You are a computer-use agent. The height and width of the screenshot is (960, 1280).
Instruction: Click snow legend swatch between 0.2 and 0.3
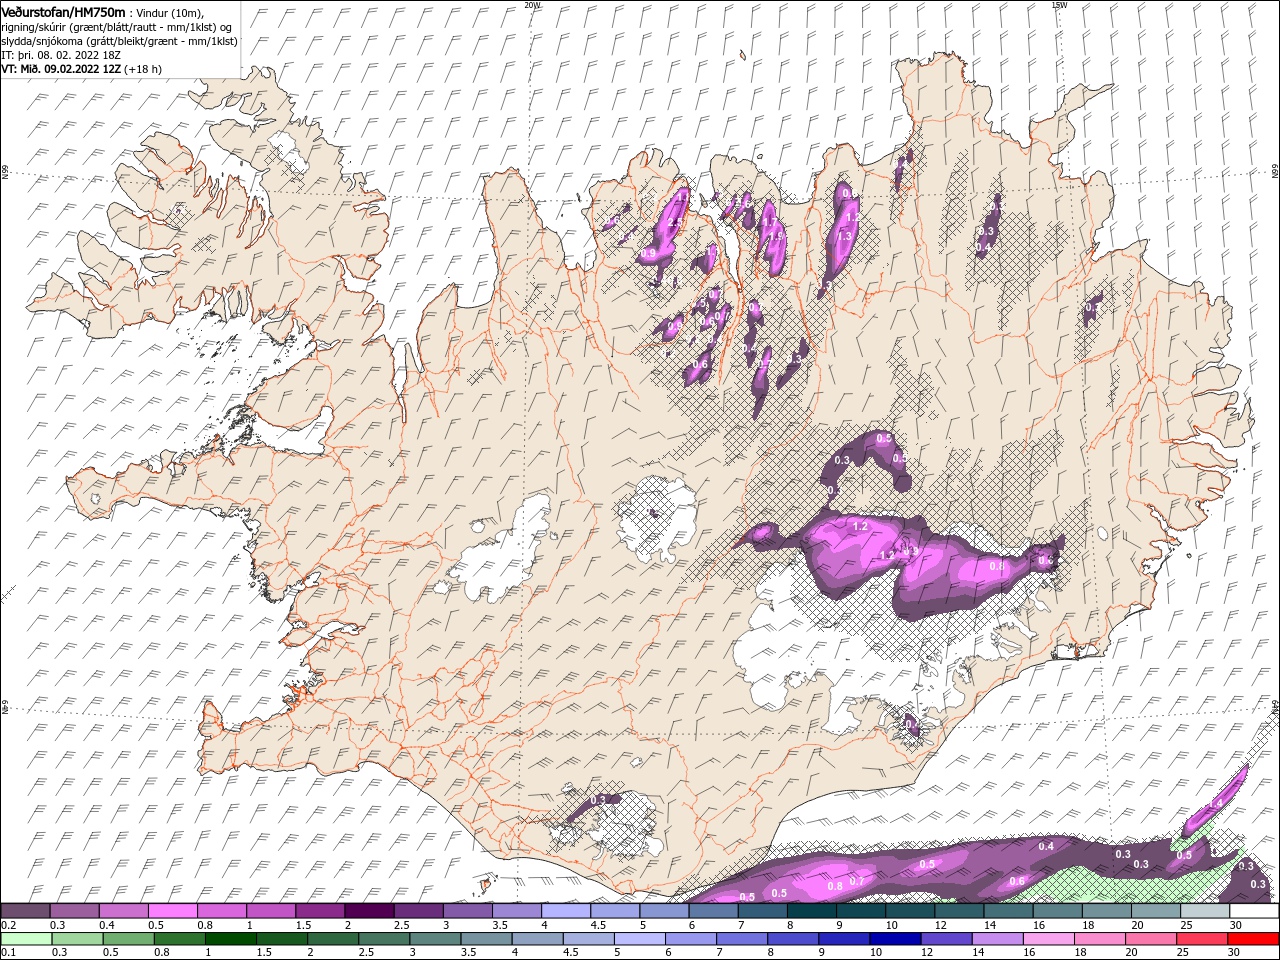(x=26, y=911)
